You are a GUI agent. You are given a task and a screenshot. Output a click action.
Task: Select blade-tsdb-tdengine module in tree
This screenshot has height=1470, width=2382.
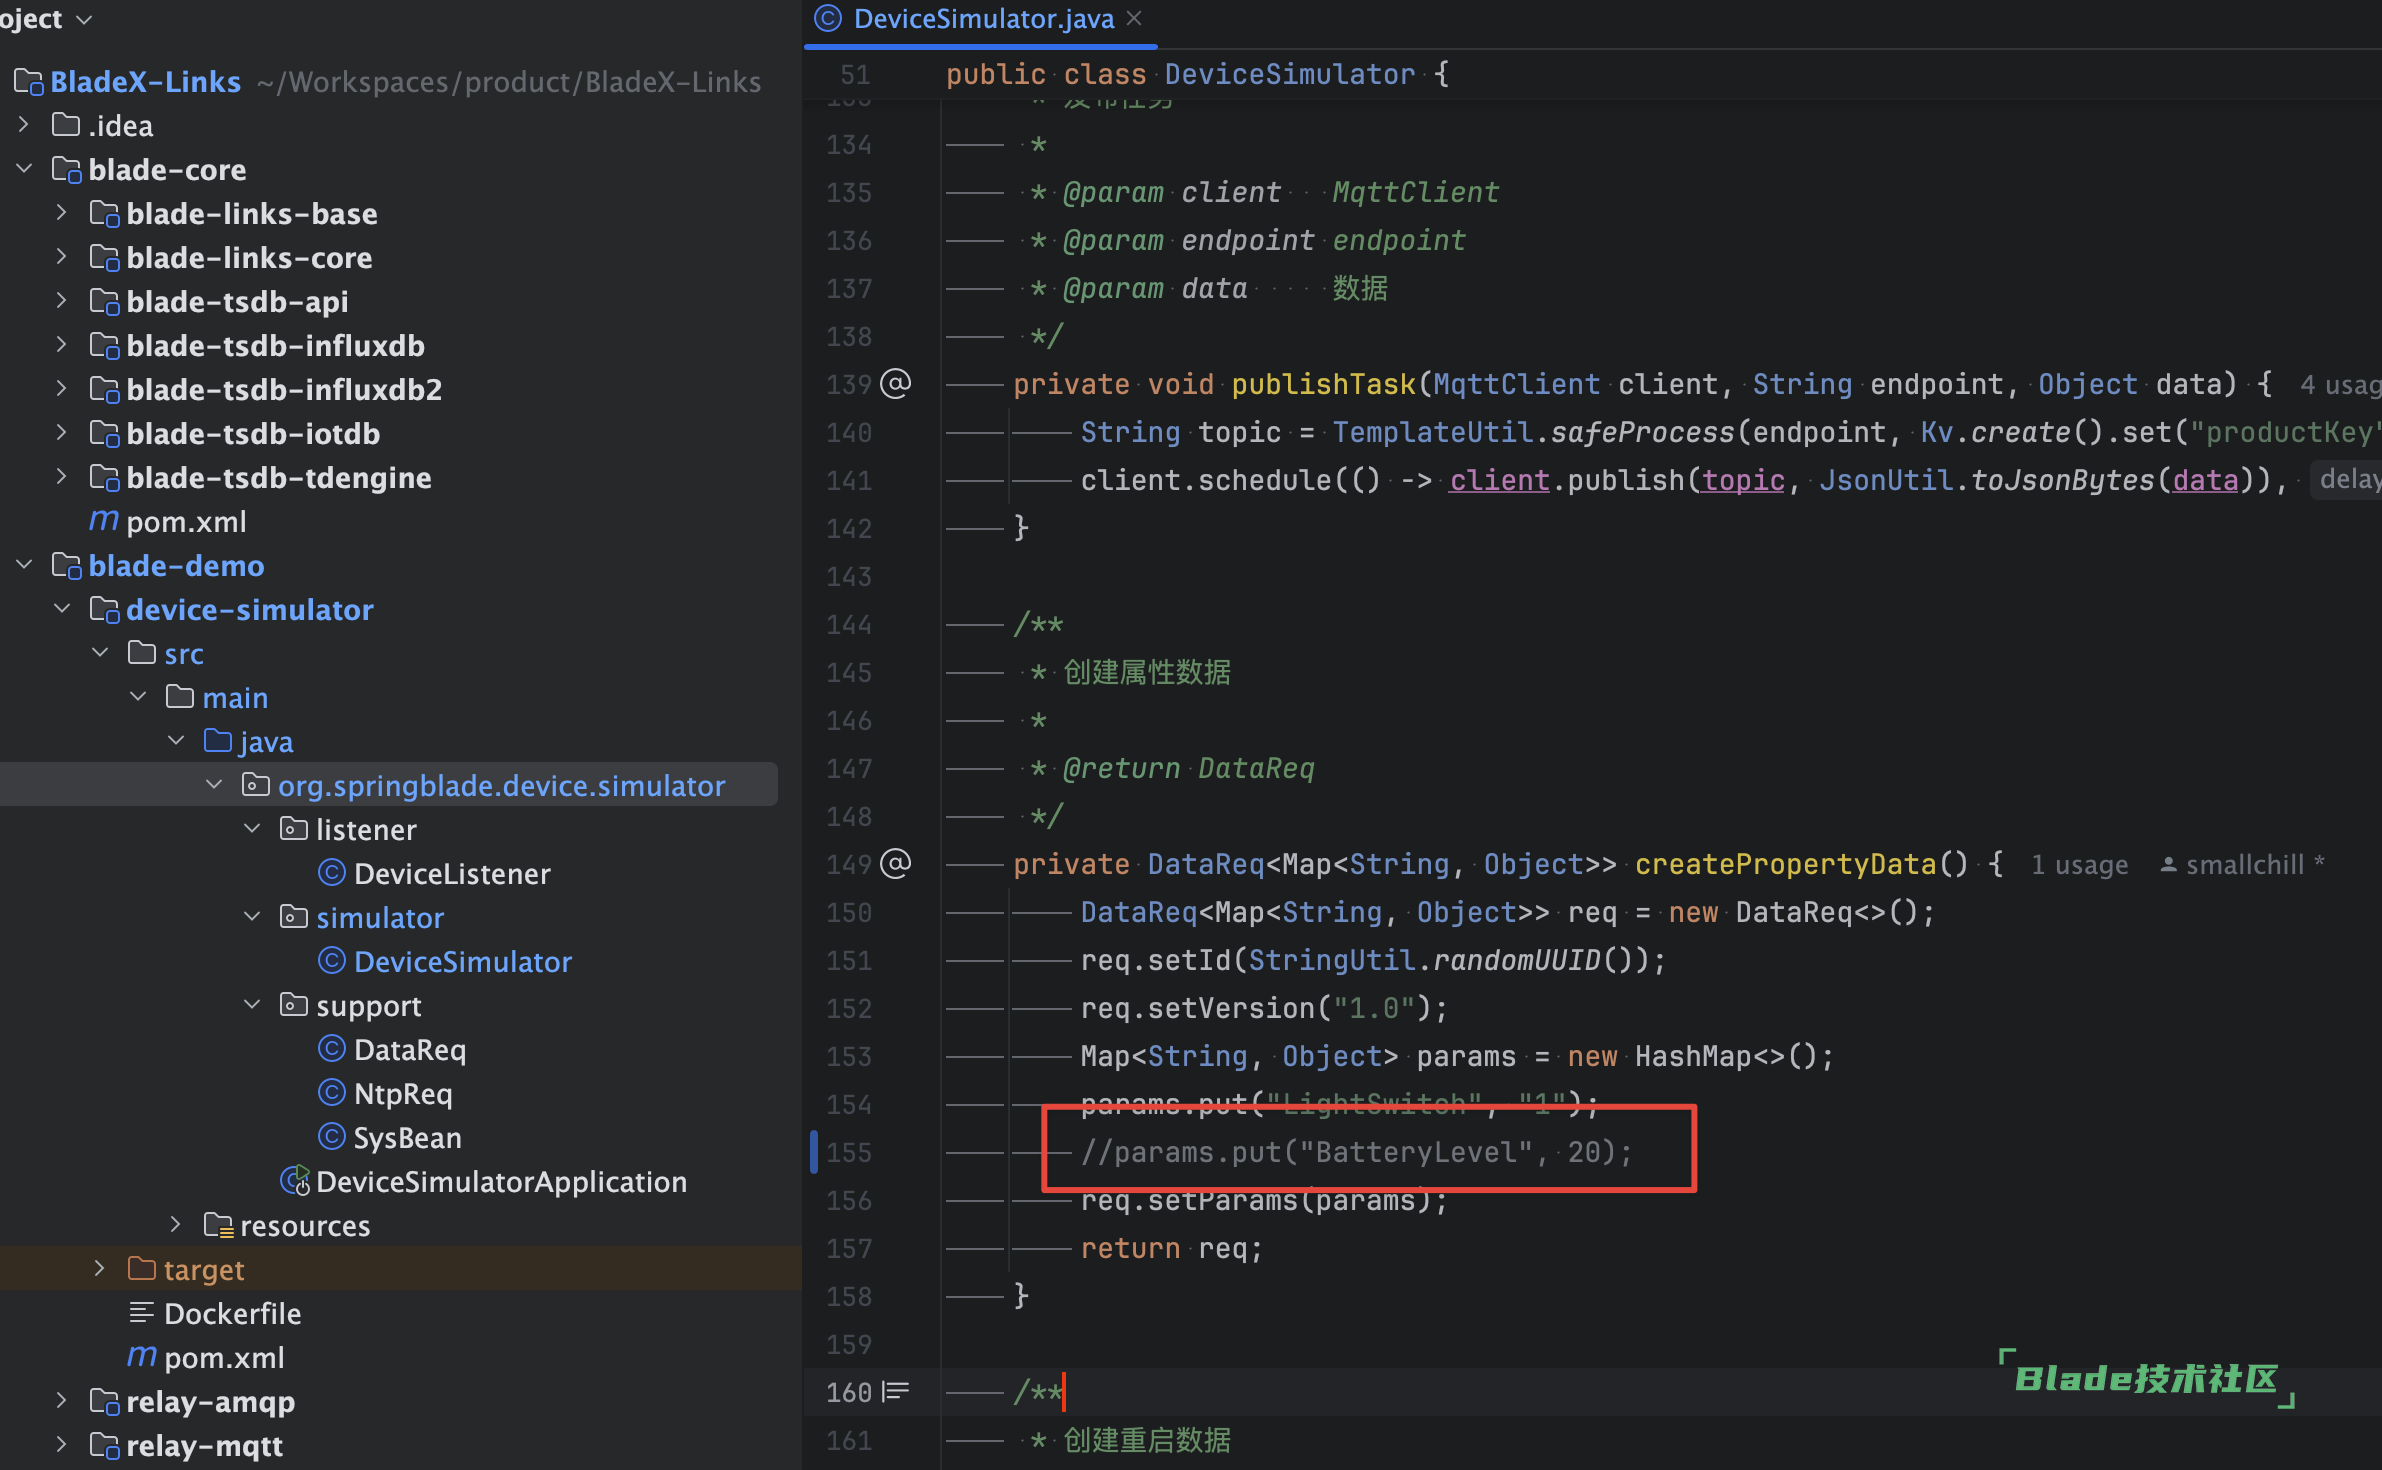click(279, 478)
